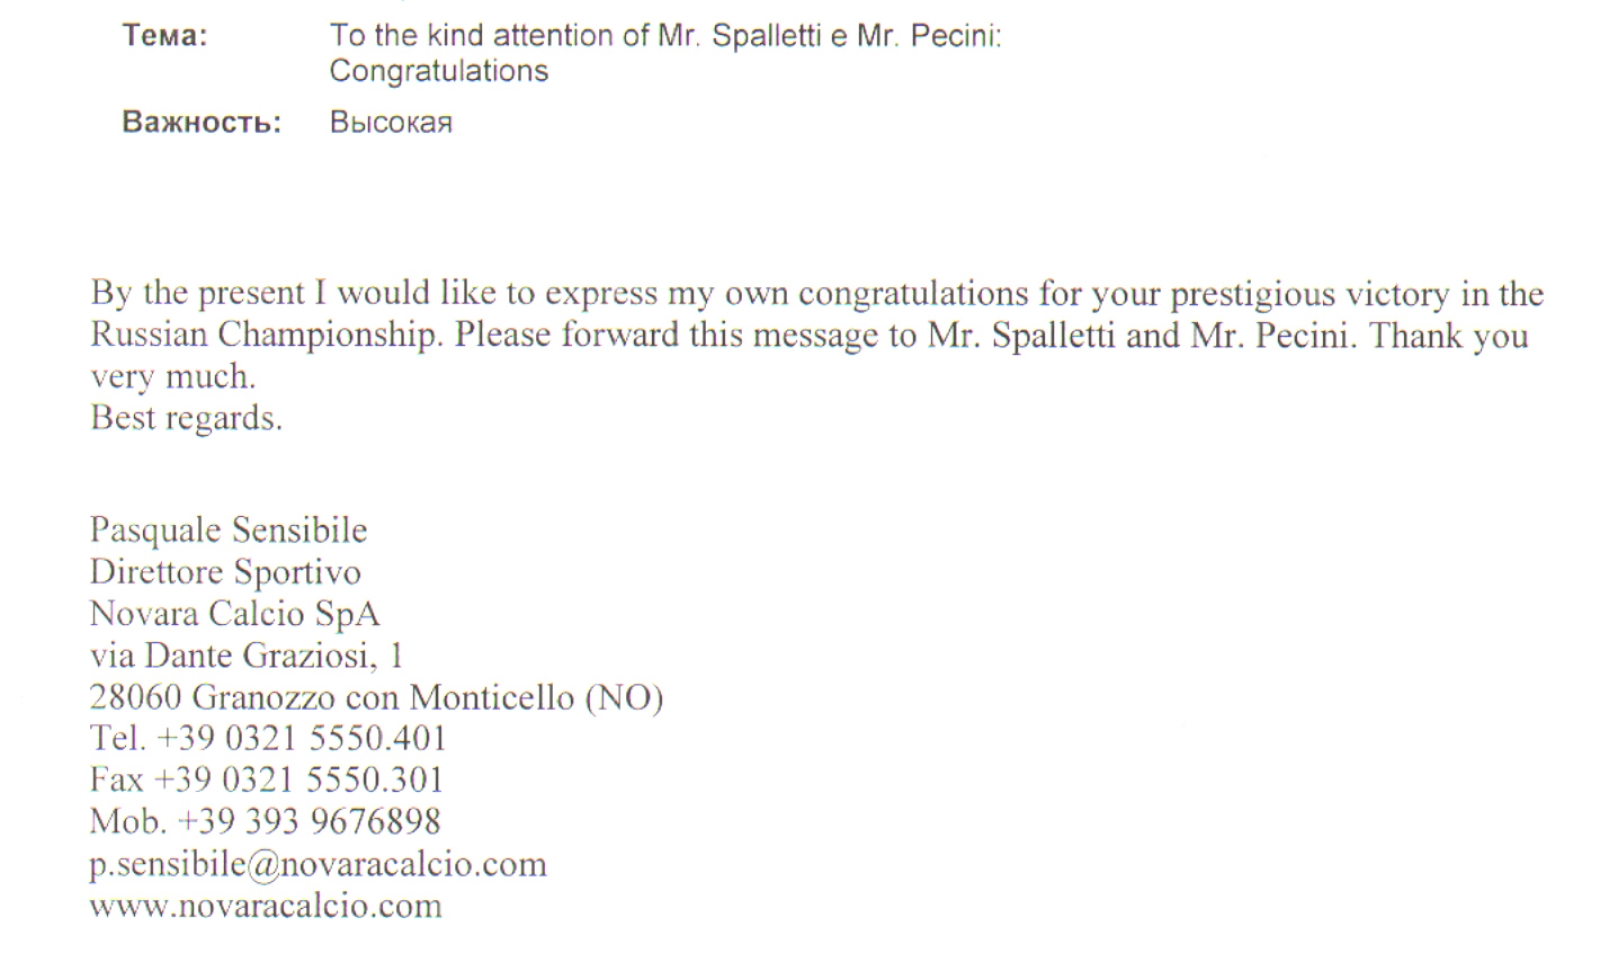The width and height of the screenshot is (1600, 980).
Task: Click the p.sensibile@novaracalcio.com email address
Action: (318, 865)
